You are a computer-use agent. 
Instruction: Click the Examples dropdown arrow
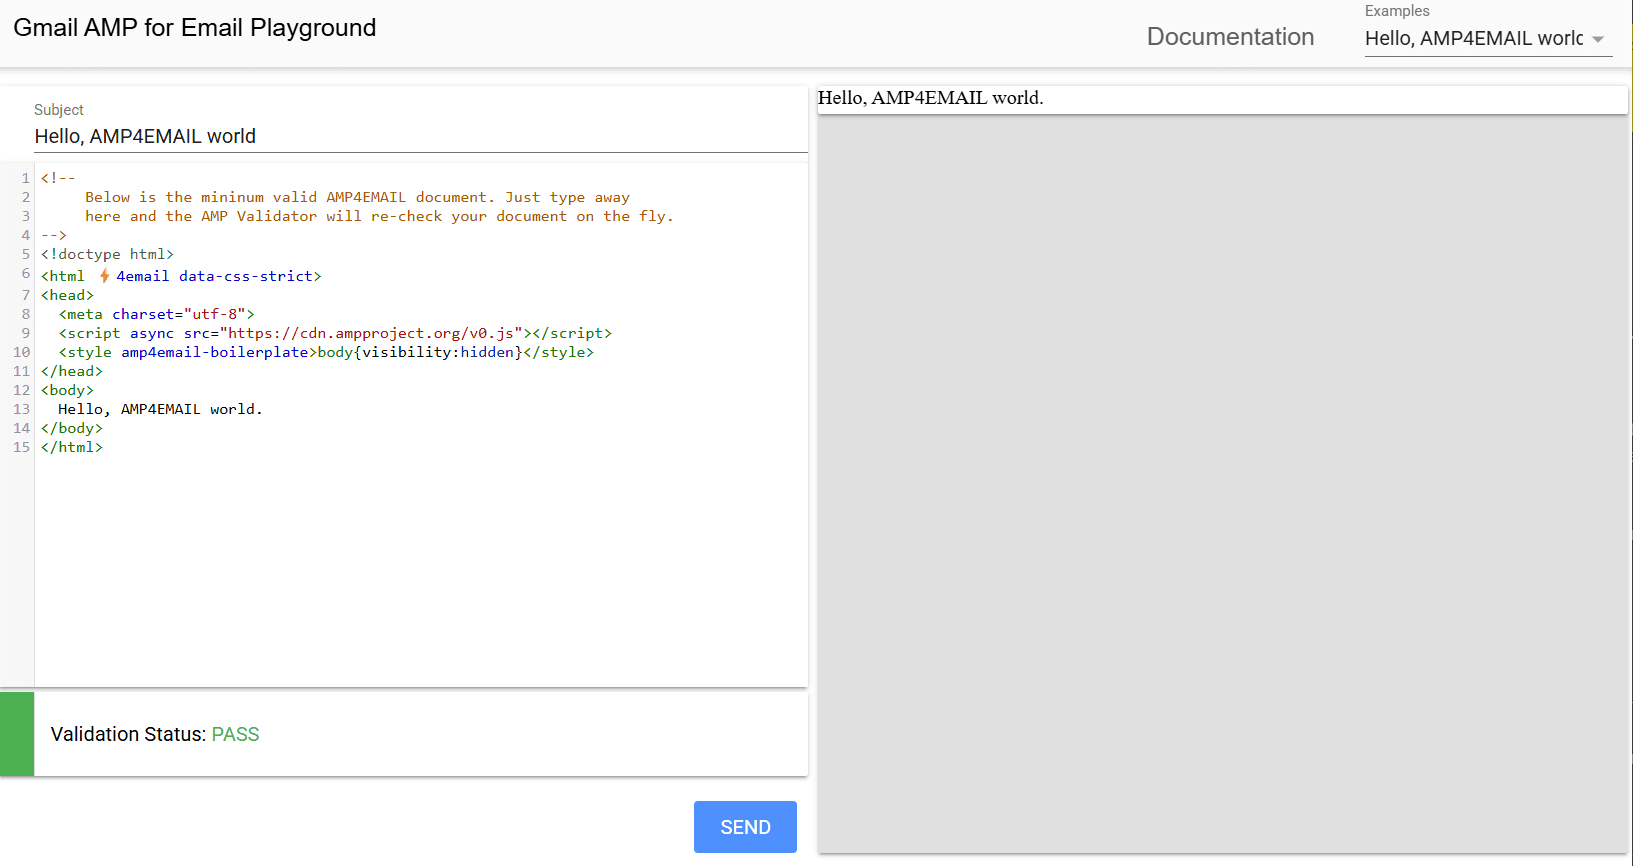1598,40
